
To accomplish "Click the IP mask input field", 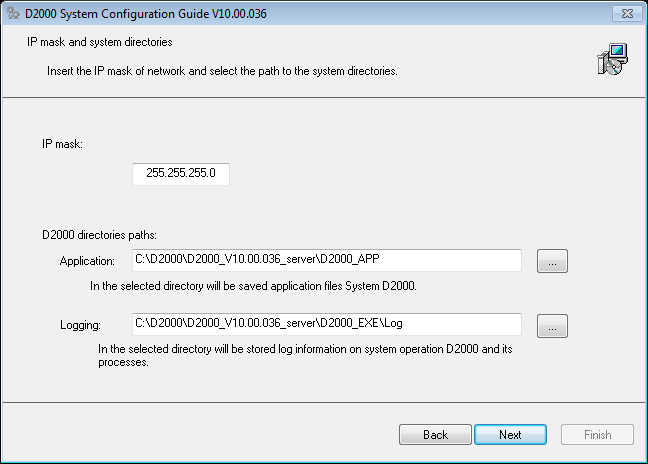I will (181, 174).
